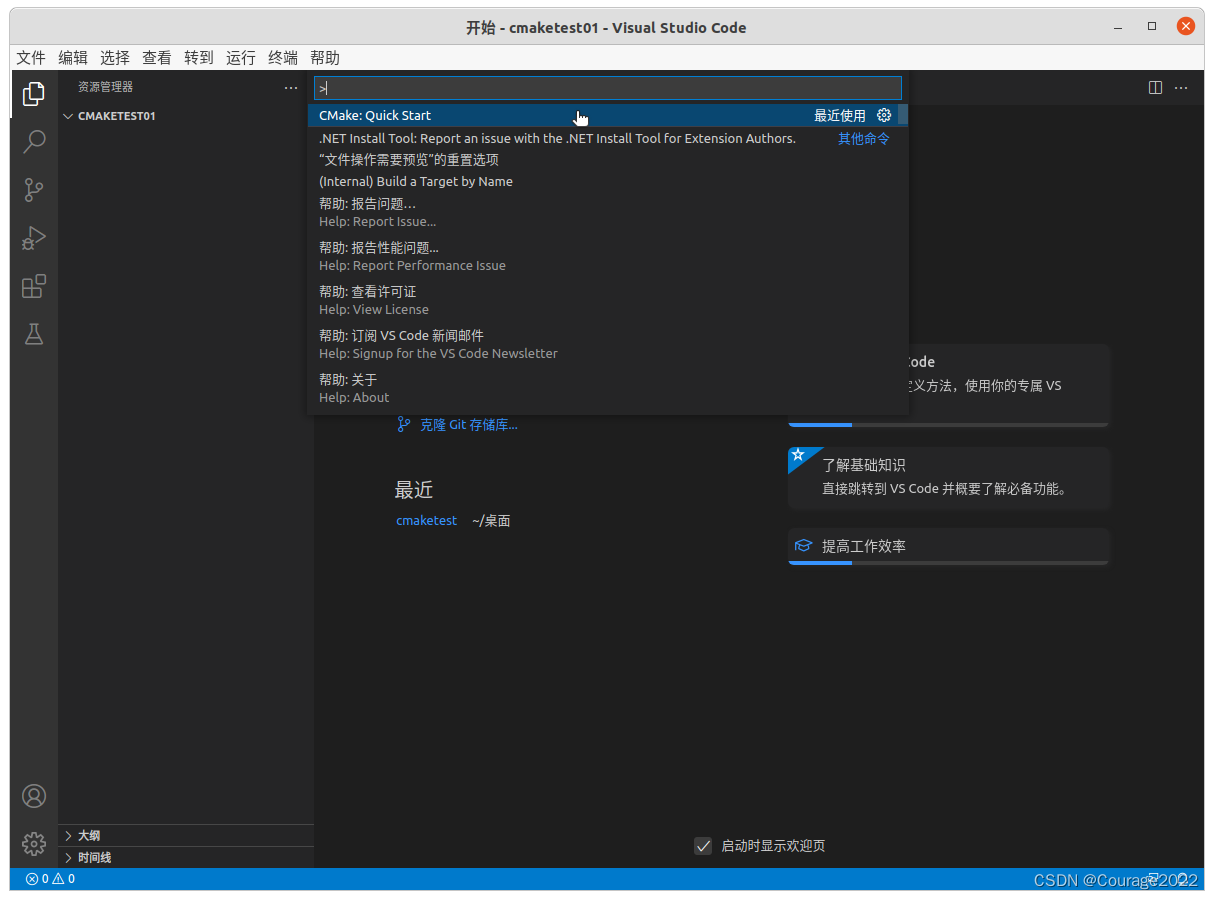The height and width of the screenshot is (900, 1214).
Task: Open the 提高工作效率 walkthrough card
Action: coord(949,547)
